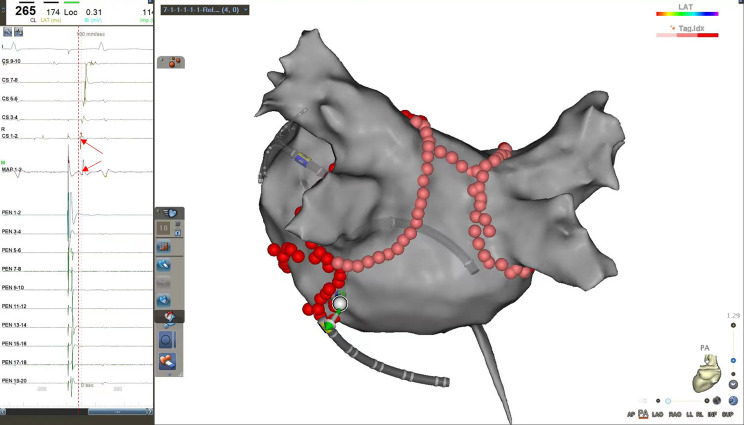Switch to the PA view
This screenshot has height=425, width=744.
(x=644, y=413)
